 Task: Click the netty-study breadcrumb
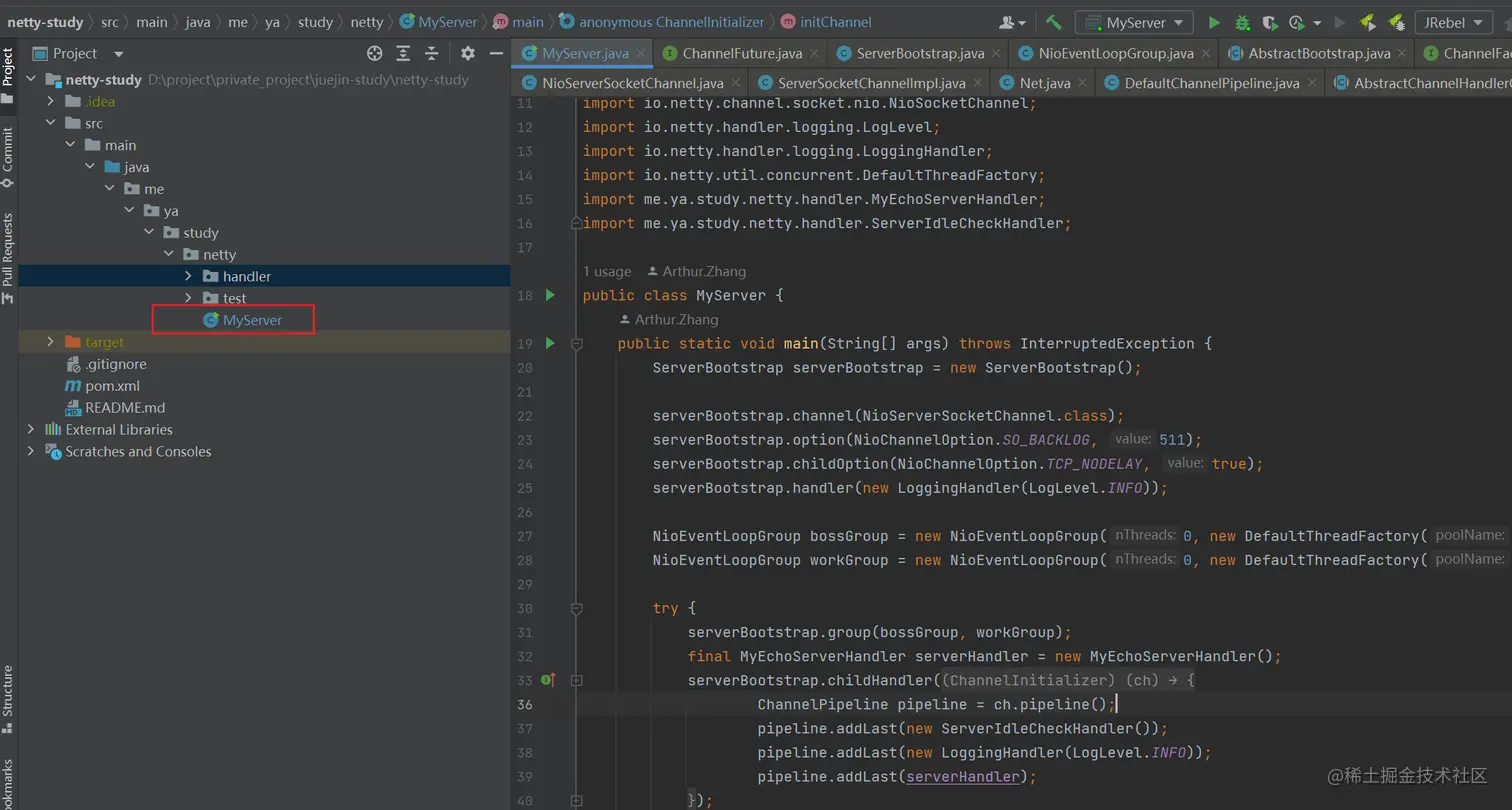[45, 22]
